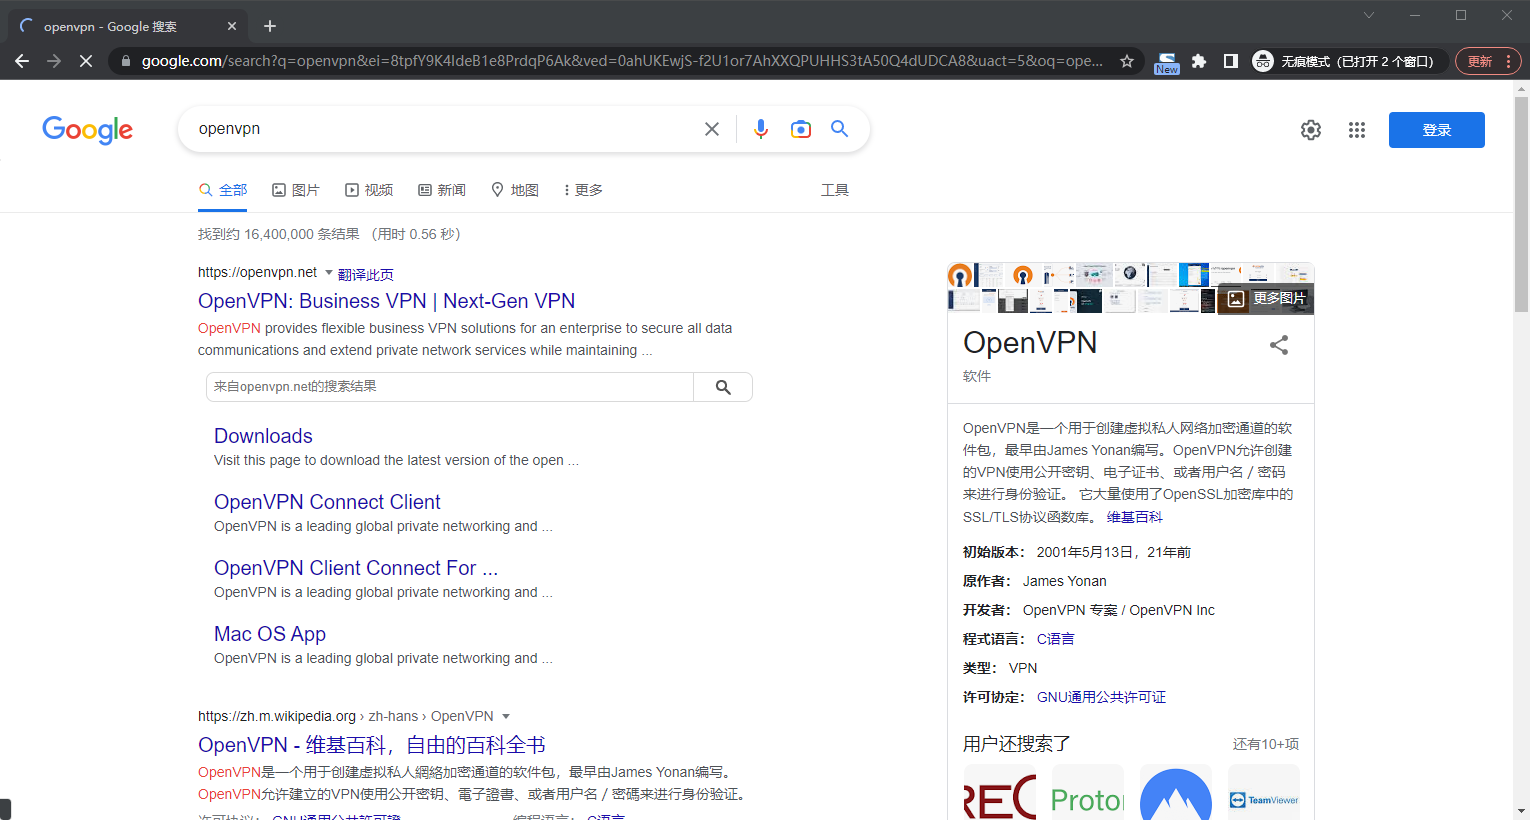This screenshot has width=1530, height=820.
Task: Click the main Google search input field
Action: pyautogui.click(x=445, y=129)
